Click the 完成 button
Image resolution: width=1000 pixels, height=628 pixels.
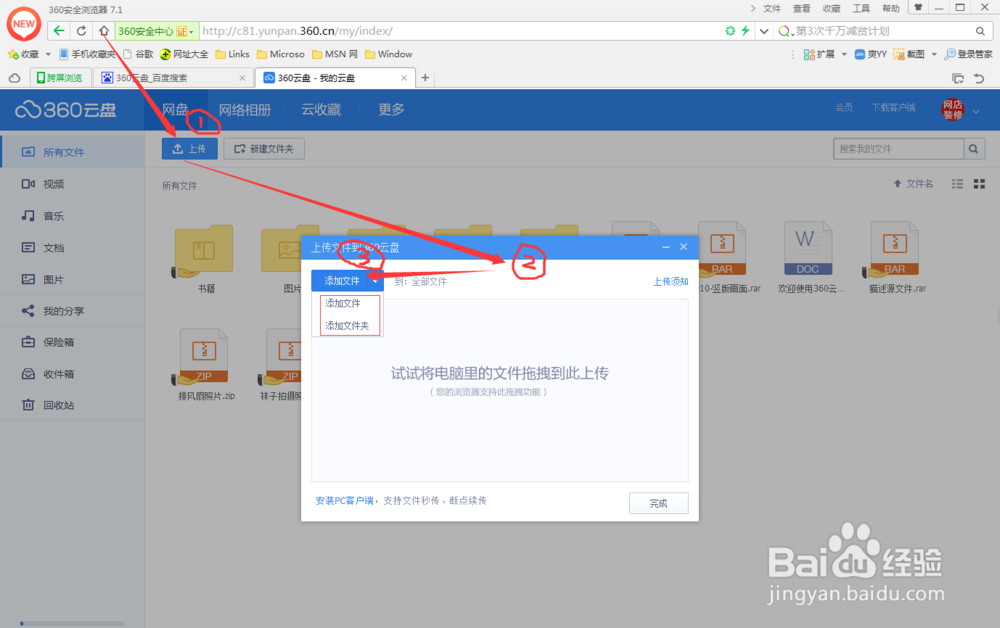659,503
